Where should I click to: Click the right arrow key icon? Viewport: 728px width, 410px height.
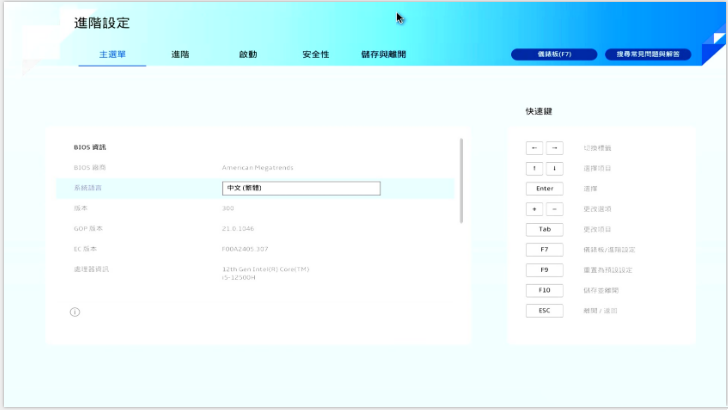point(554,148)
